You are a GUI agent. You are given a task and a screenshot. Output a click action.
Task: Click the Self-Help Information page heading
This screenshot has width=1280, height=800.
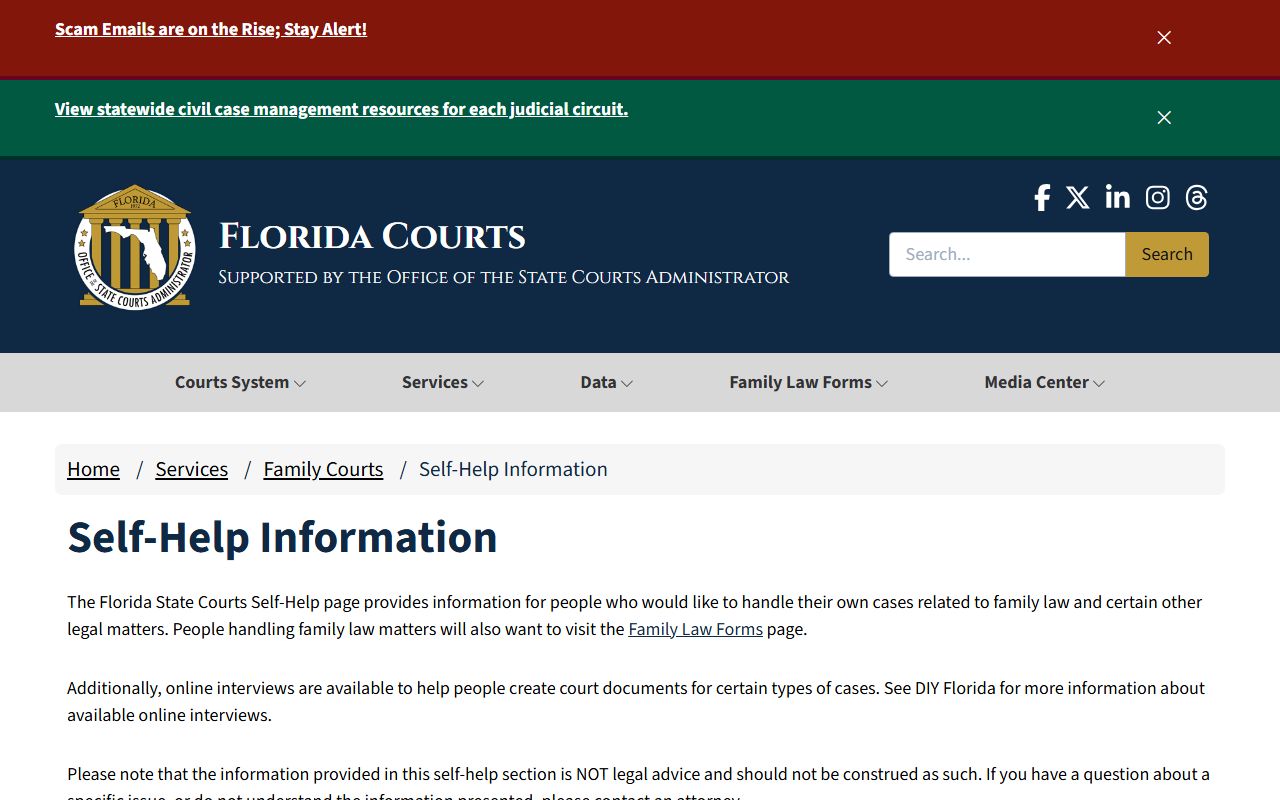(x=282, y=537)
